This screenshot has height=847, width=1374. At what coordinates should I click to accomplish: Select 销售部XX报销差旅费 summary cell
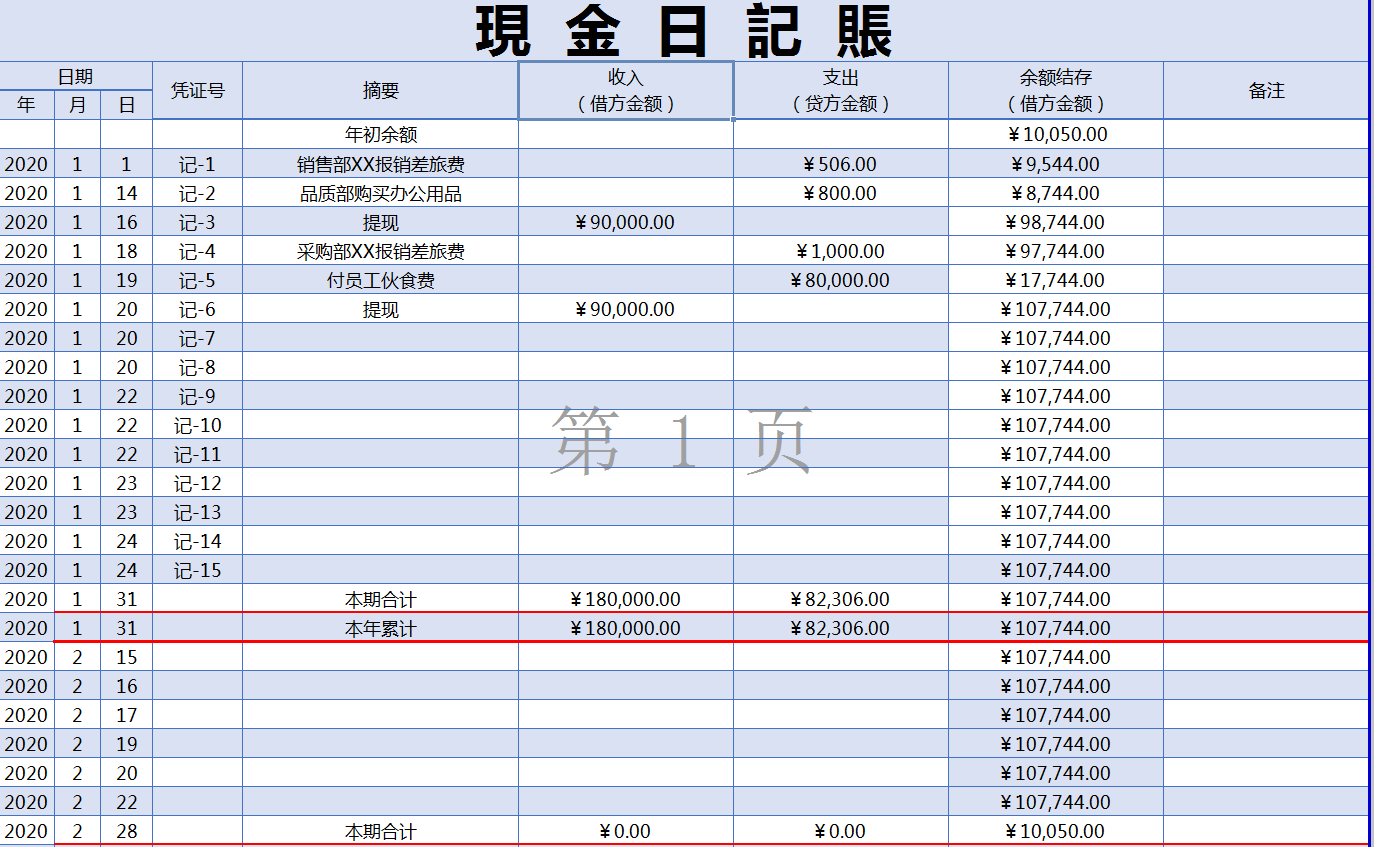click(381, 164)
